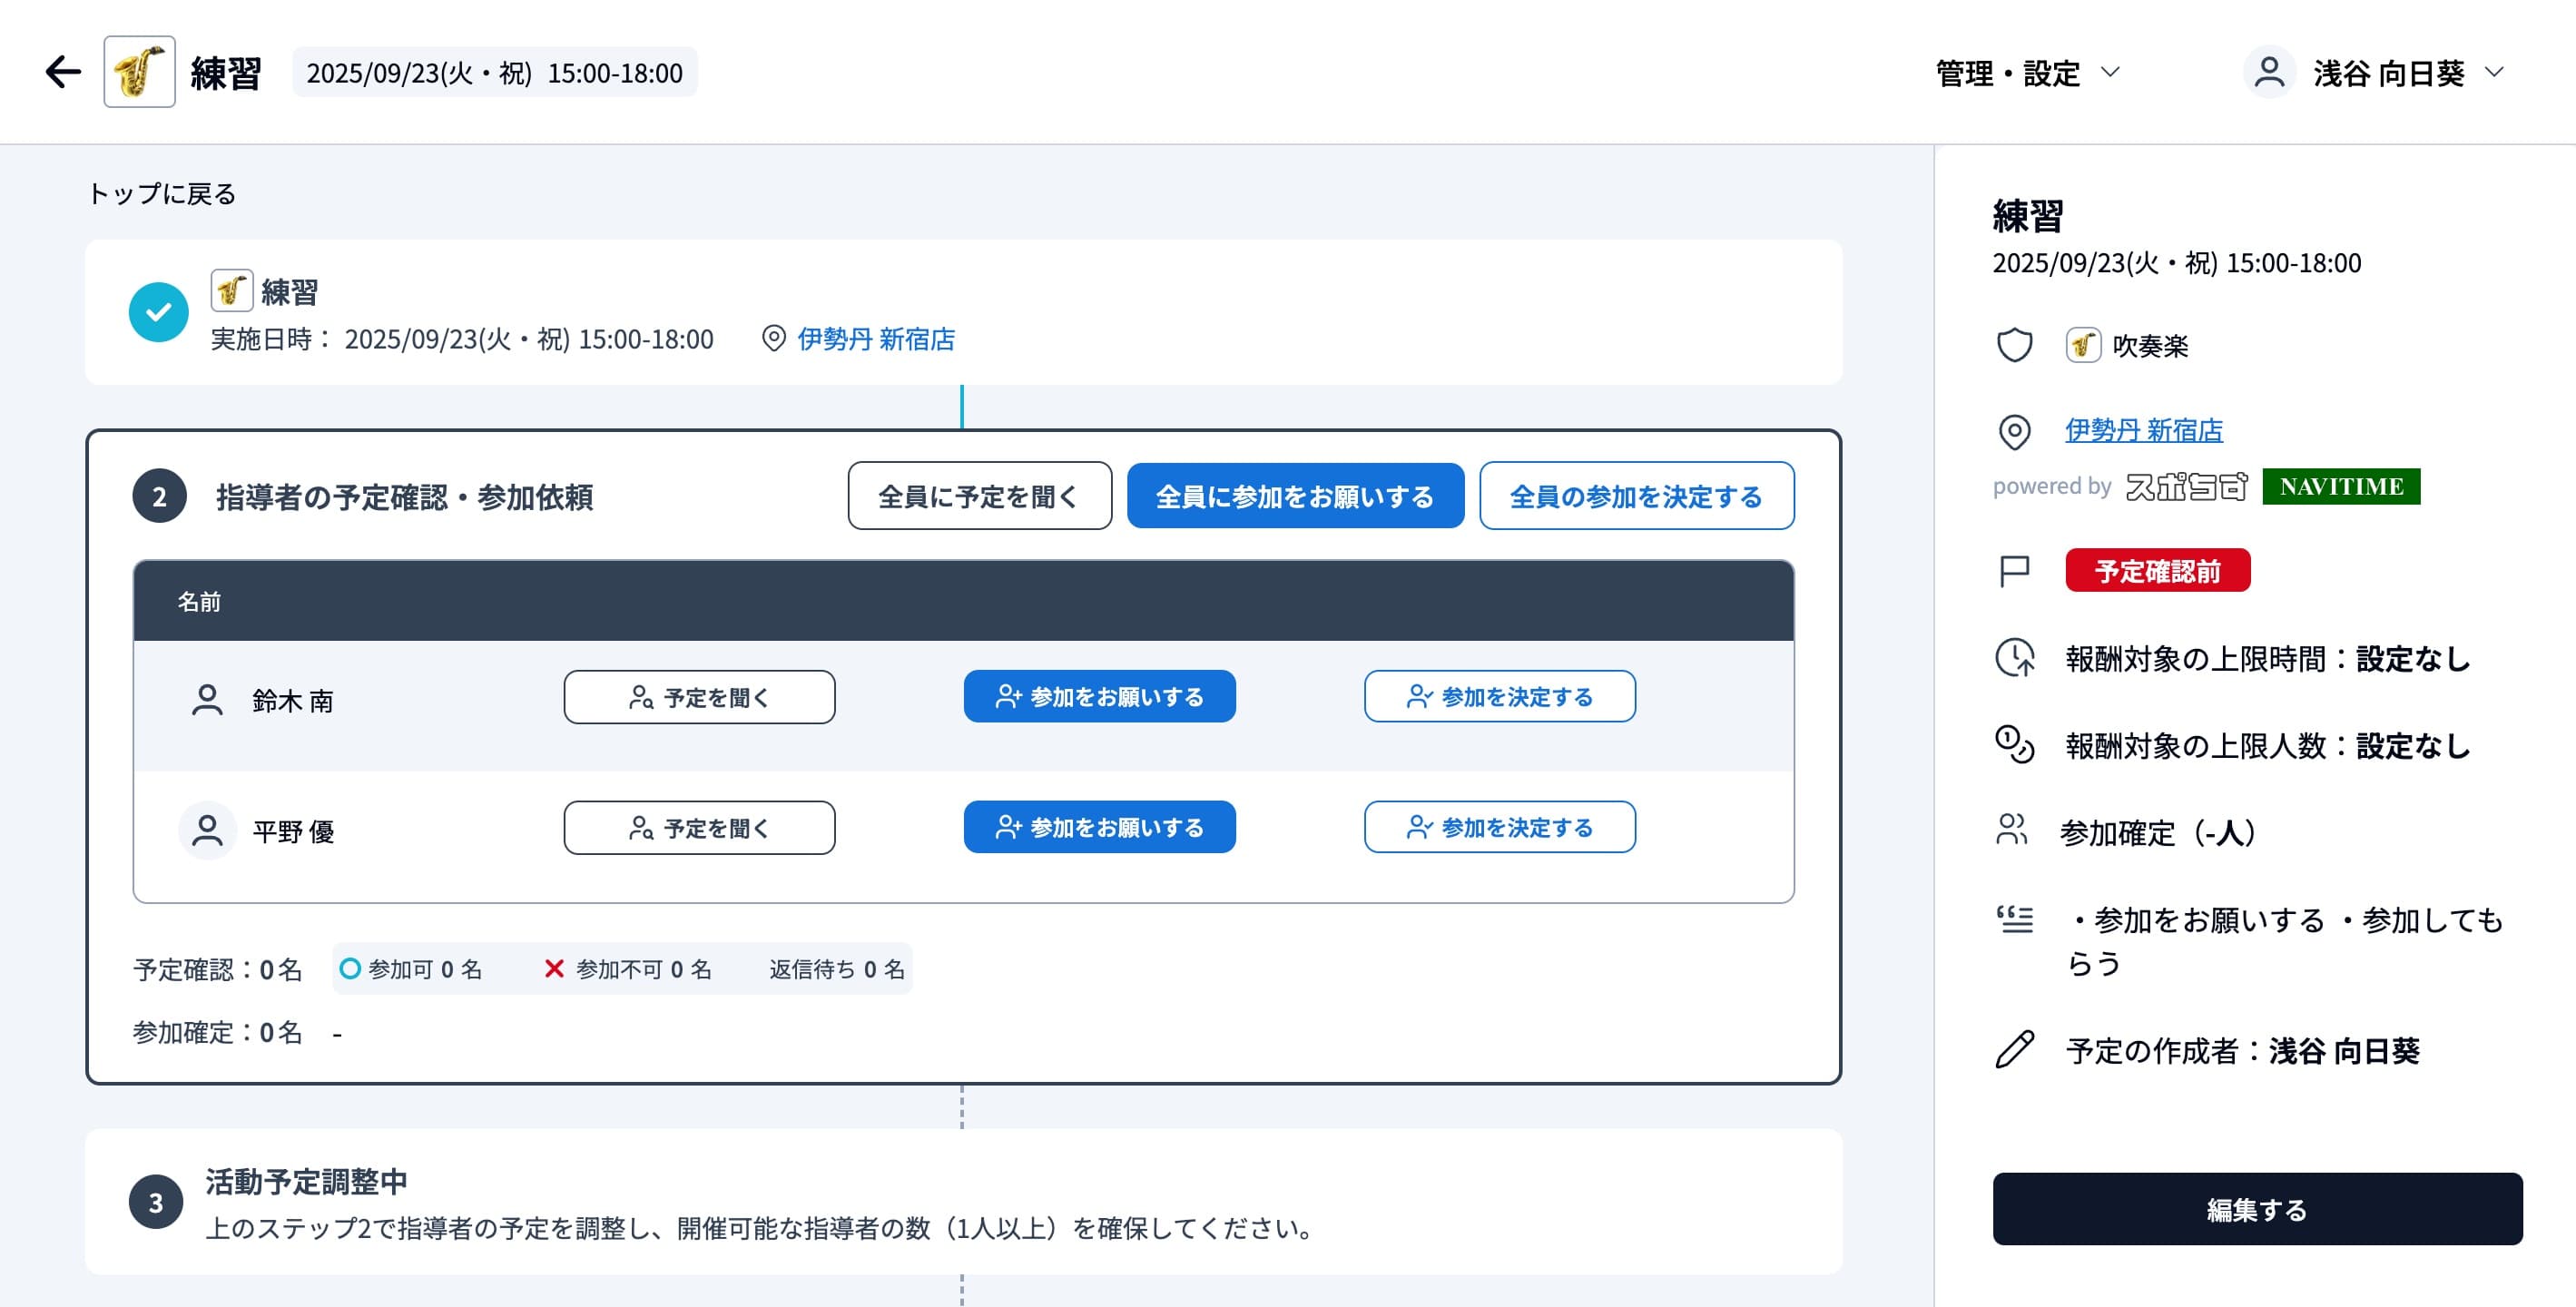Open the 浅谷 向日葵 account dropdown chevron
This screenshot has width=2576, height=1307.
point(2494,72)
